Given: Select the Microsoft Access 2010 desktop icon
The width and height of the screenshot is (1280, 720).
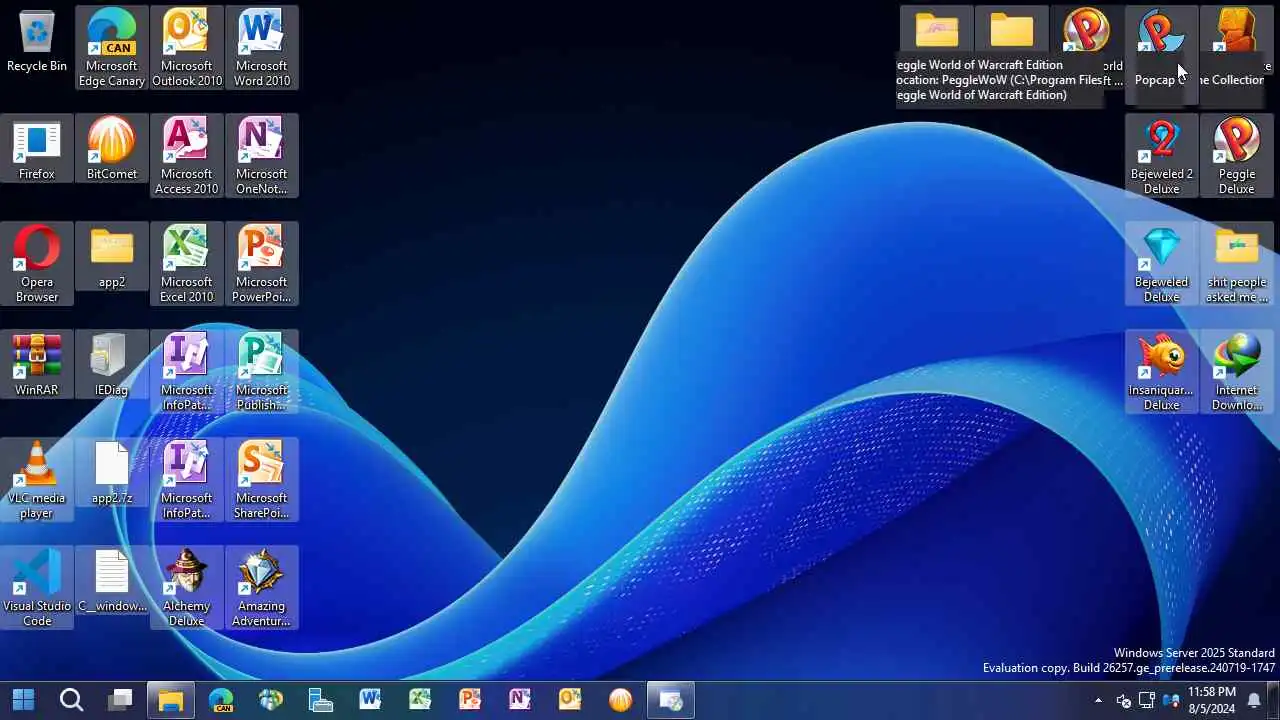Looking at the screenshot, I should [187, 155].
